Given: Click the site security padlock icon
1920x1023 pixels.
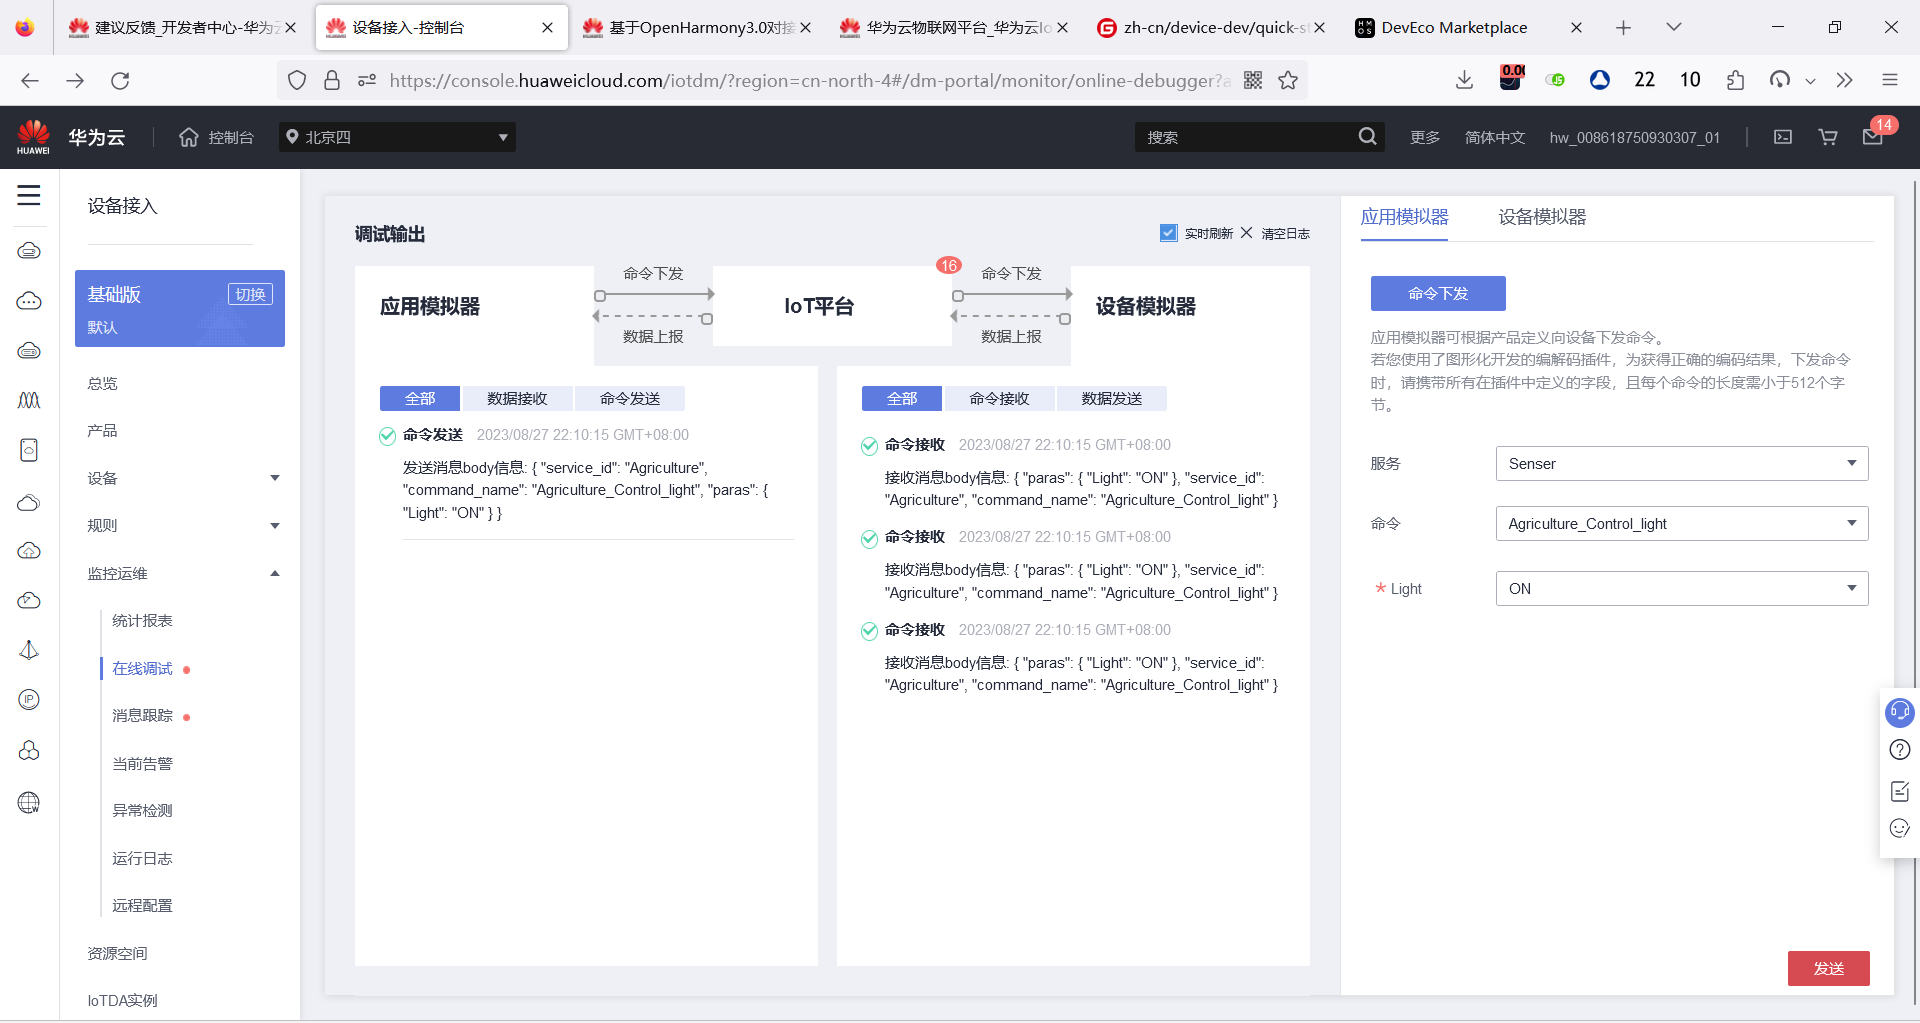Looking at the screenshot, I should (332, 81).
